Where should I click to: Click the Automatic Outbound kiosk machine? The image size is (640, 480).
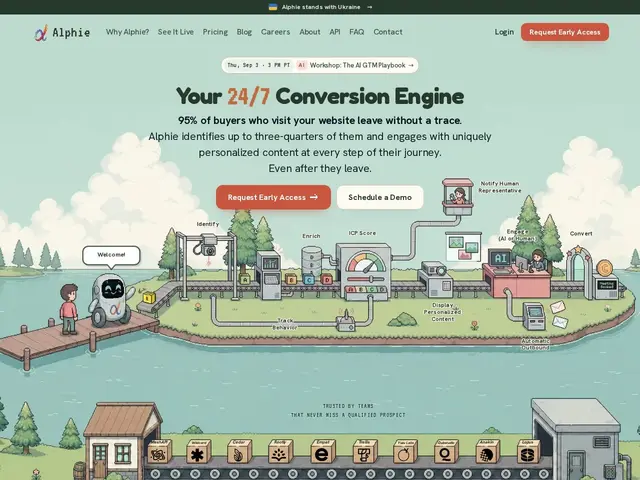pos(534,316)
